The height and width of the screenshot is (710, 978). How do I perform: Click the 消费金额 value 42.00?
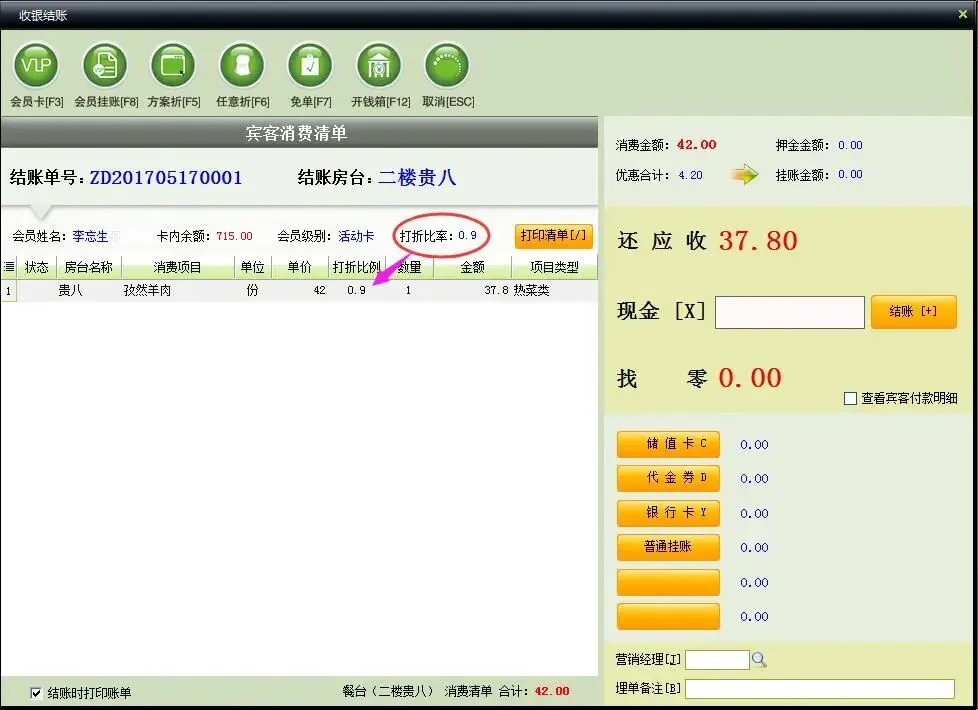coord(697,145)
